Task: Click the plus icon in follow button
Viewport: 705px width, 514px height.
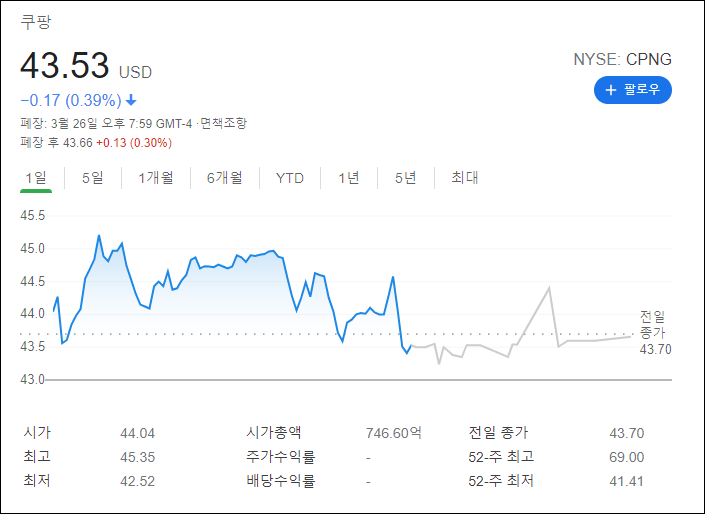Action: pyautogui.click(x=610, y=90)
